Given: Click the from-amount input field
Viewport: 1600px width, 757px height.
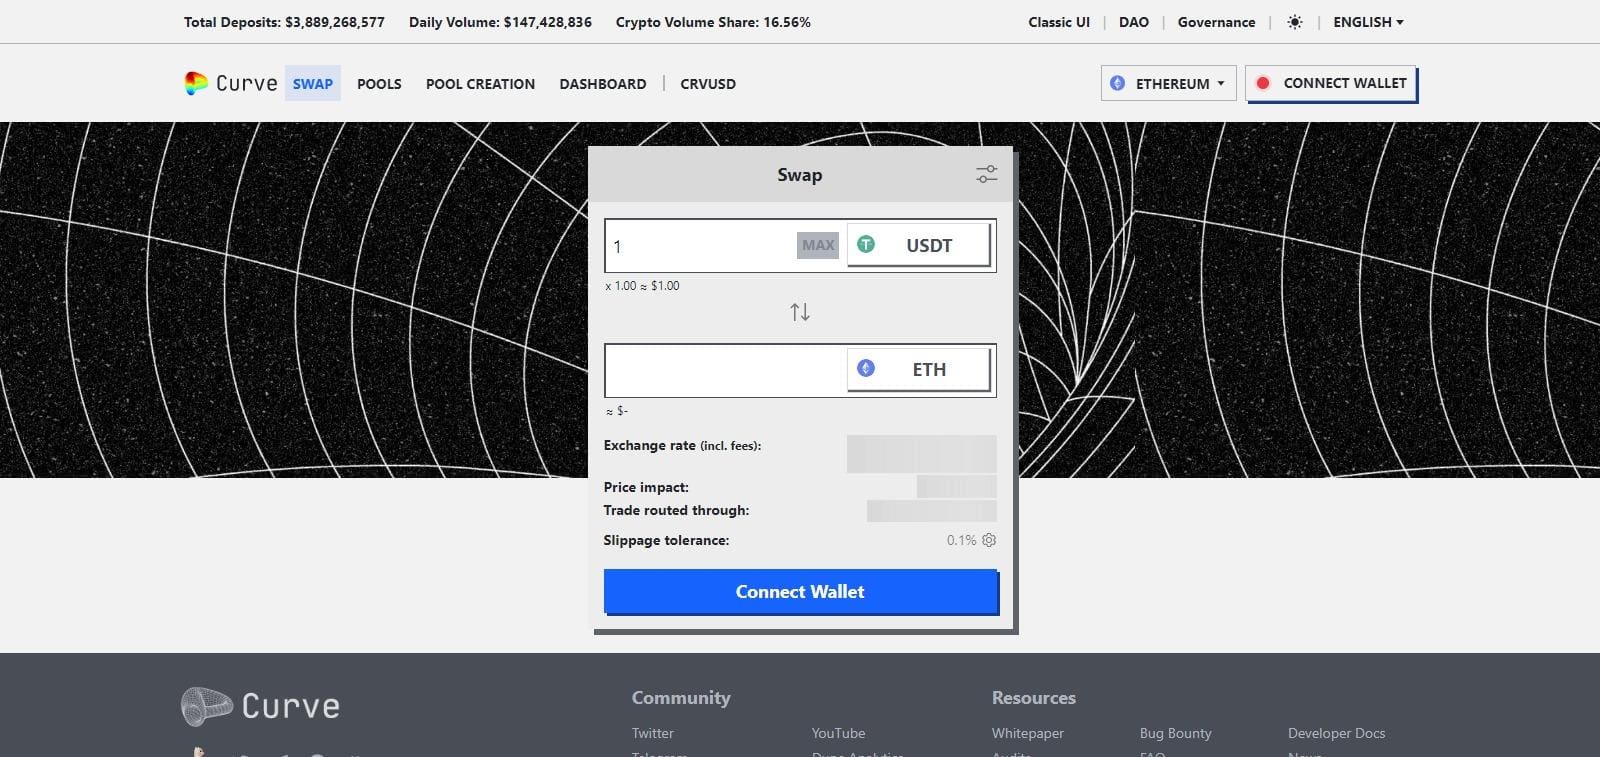Looking at the screenshot, I should [x=700, y=246].
